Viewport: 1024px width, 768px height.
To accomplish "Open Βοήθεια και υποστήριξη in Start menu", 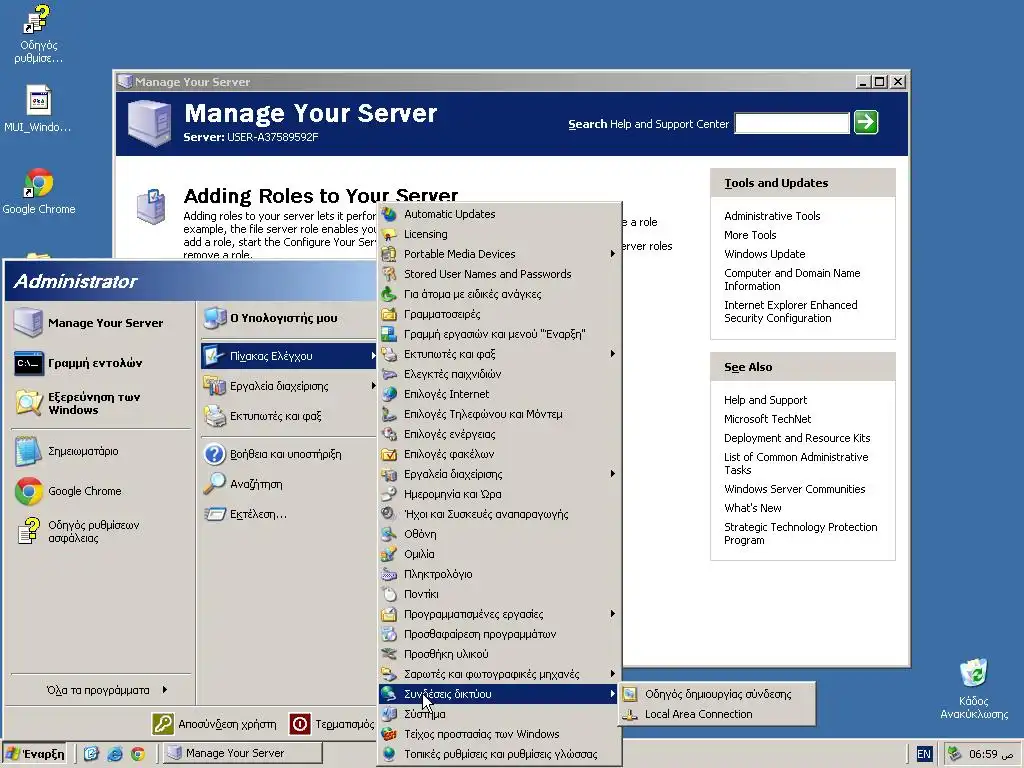I will [x=287, y=454].
